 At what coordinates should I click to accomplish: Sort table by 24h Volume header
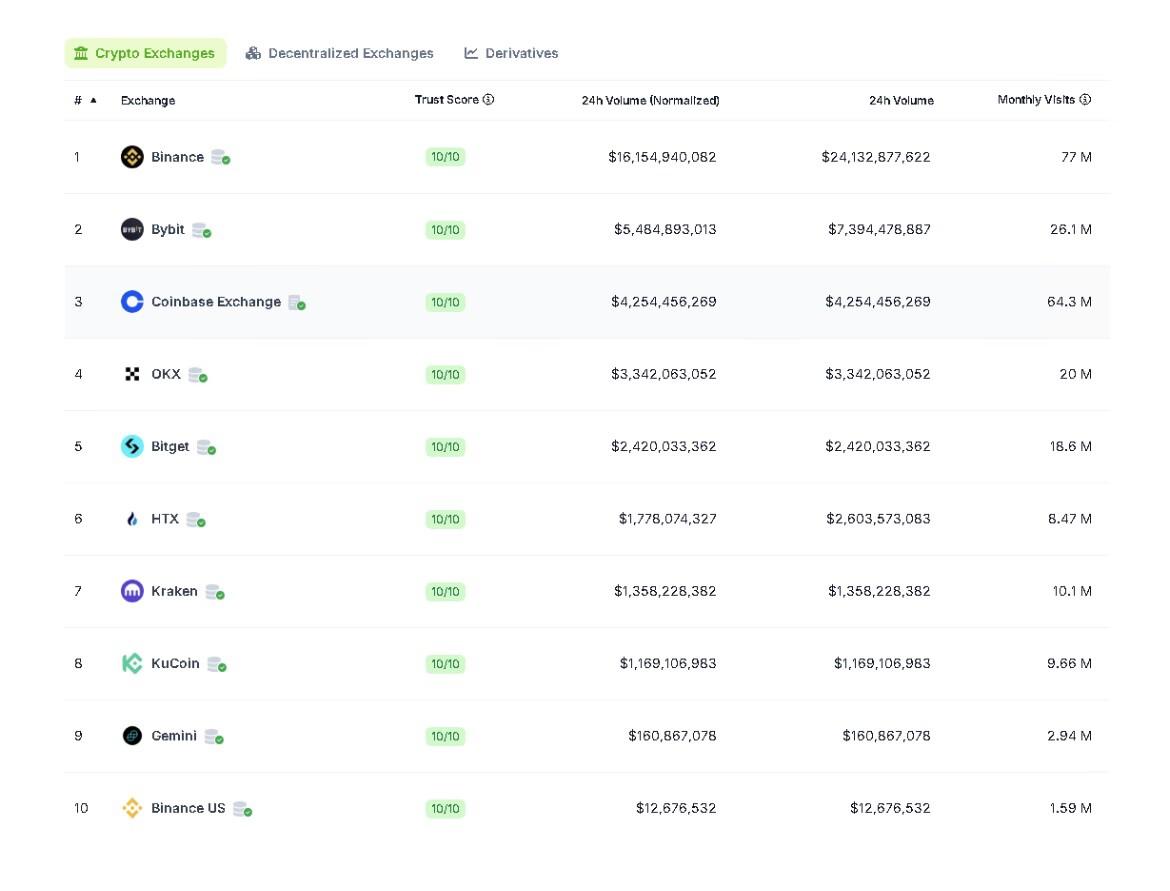tap(901, 100)
